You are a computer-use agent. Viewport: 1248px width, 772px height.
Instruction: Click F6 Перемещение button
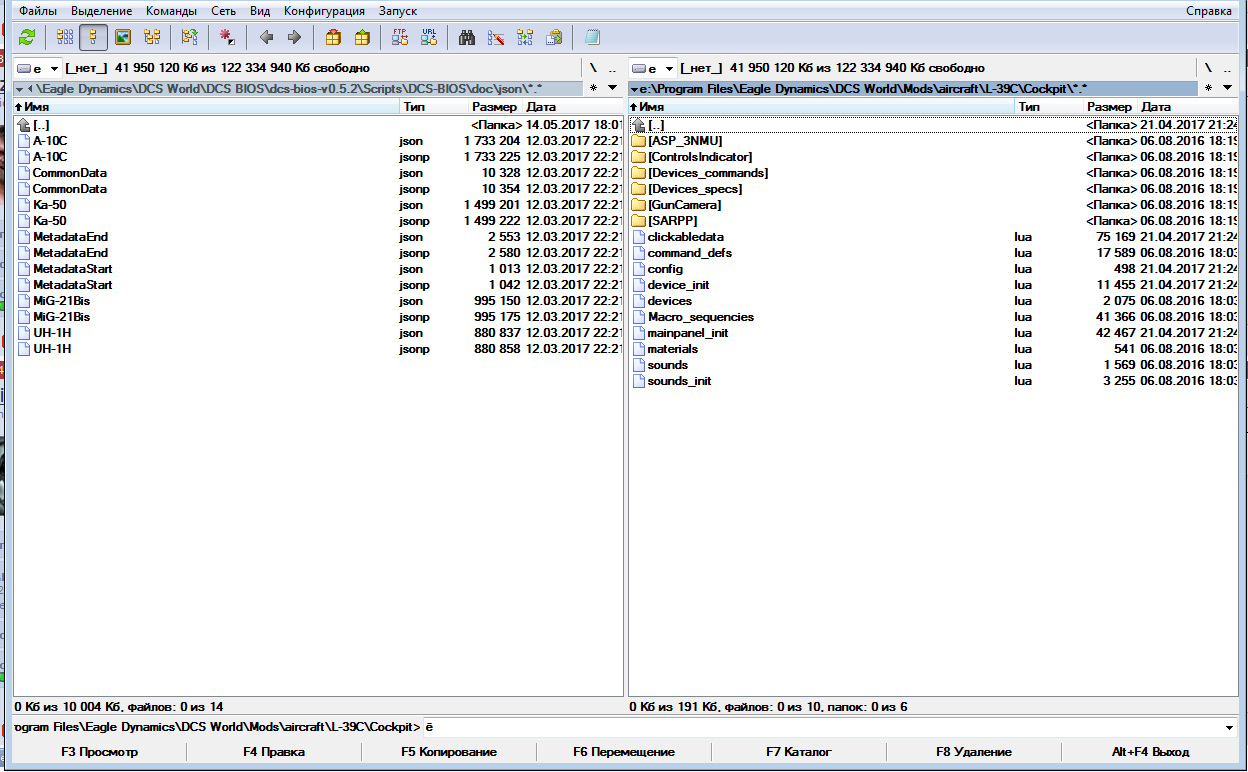624,752
